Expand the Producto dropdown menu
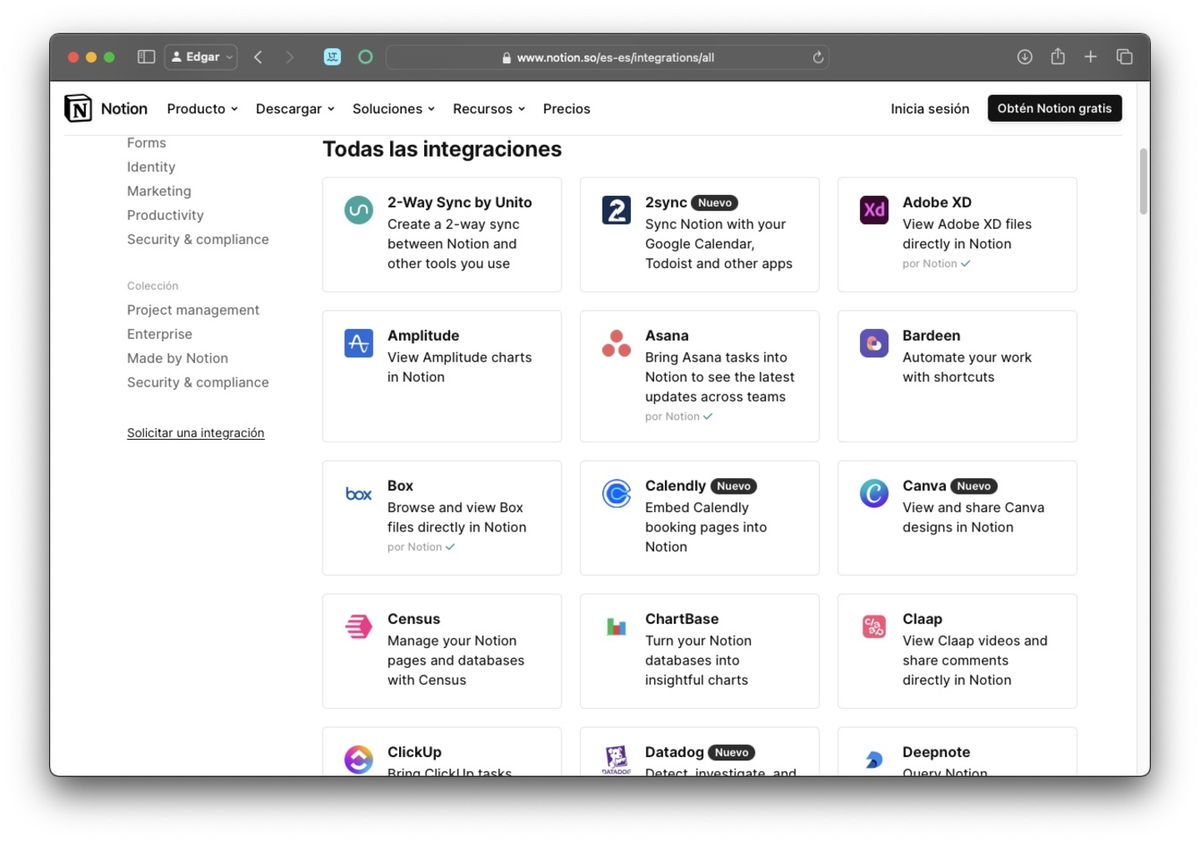The image size is (1200, 842). [x=202, y=108]
